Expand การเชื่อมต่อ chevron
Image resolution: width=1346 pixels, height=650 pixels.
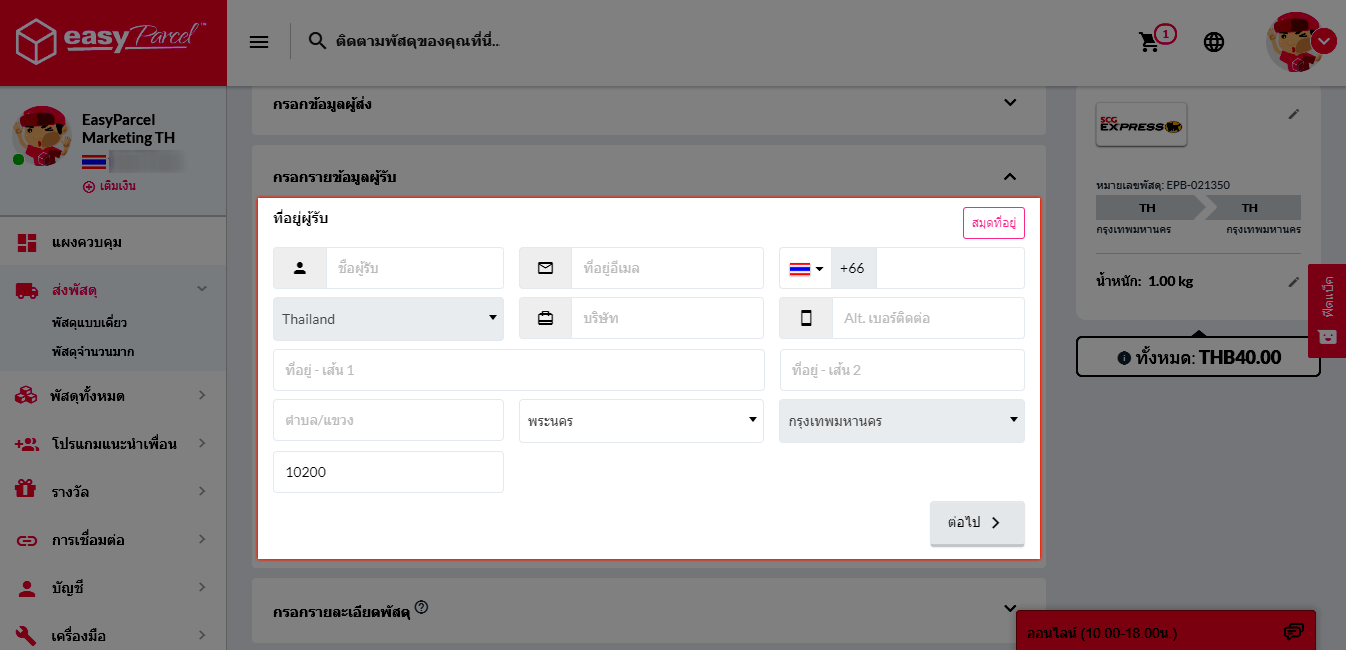click(x=202, y=539)
